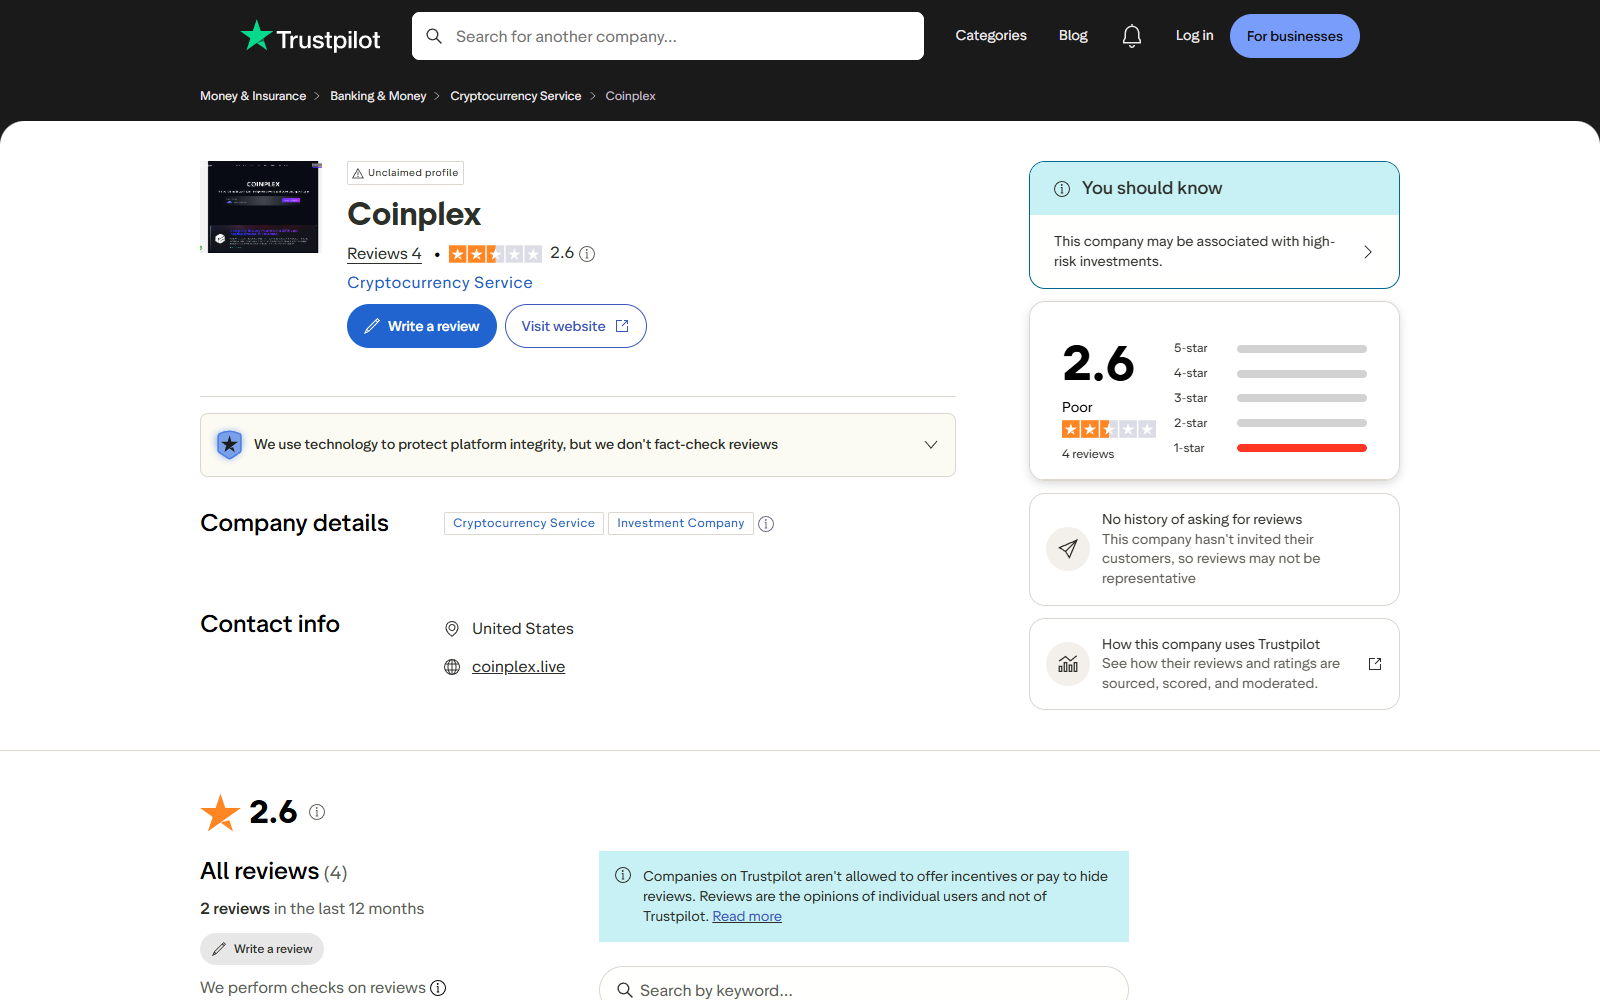
Task: Click the shield star integrity icon
Action: (x=230, y=444)
